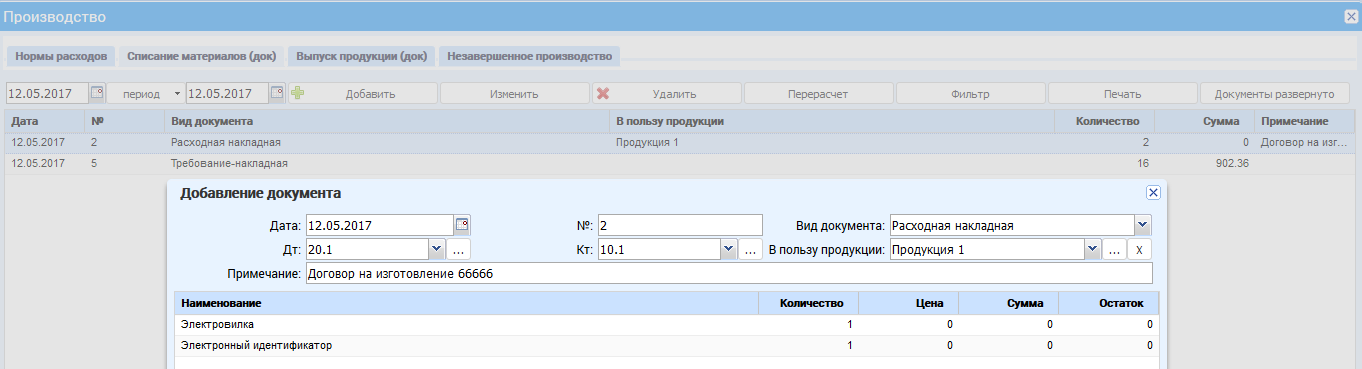This screenshot has width=1362, height=369.
Task: Click the Перерасчет button
Action: point(819,94)
